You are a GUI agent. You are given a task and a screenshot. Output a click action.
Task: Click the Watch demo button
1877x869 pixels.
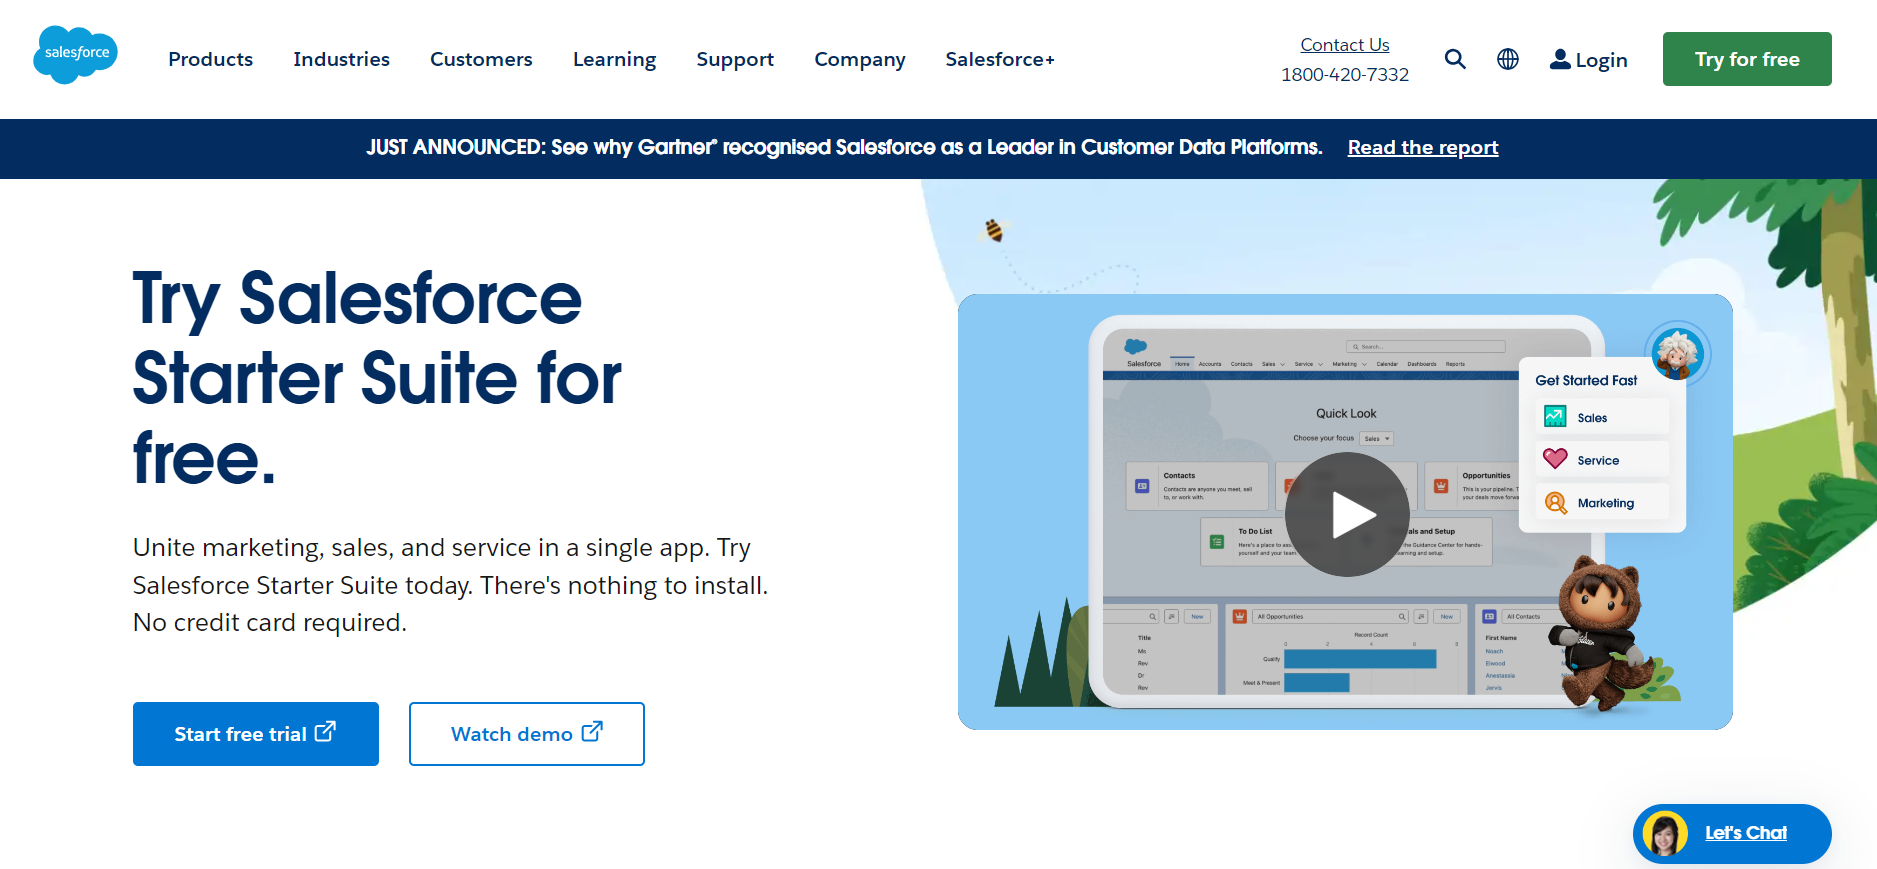pos(527,734)
